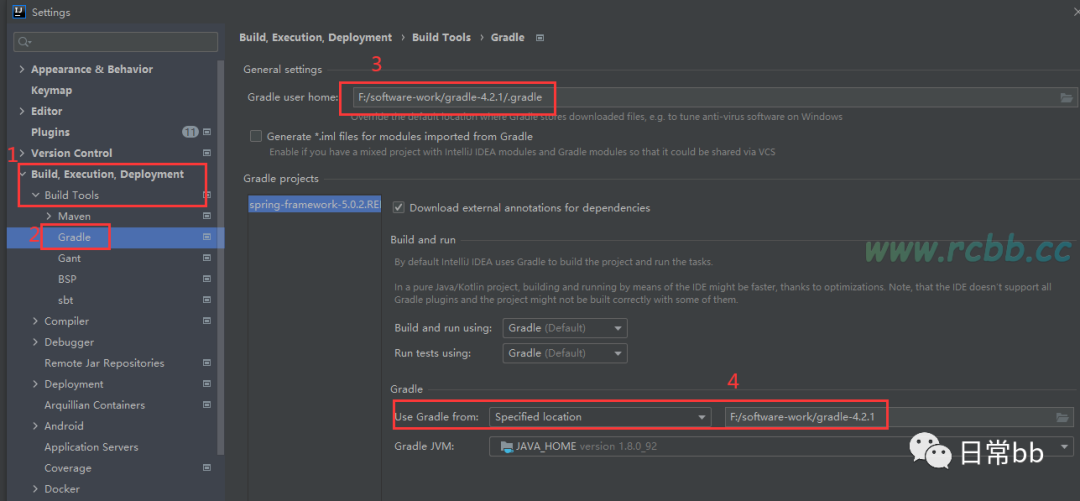Select Keymap in settings tree
Image resolution: width=1080 pixels, height=501 pixels.
click(51, 90)
